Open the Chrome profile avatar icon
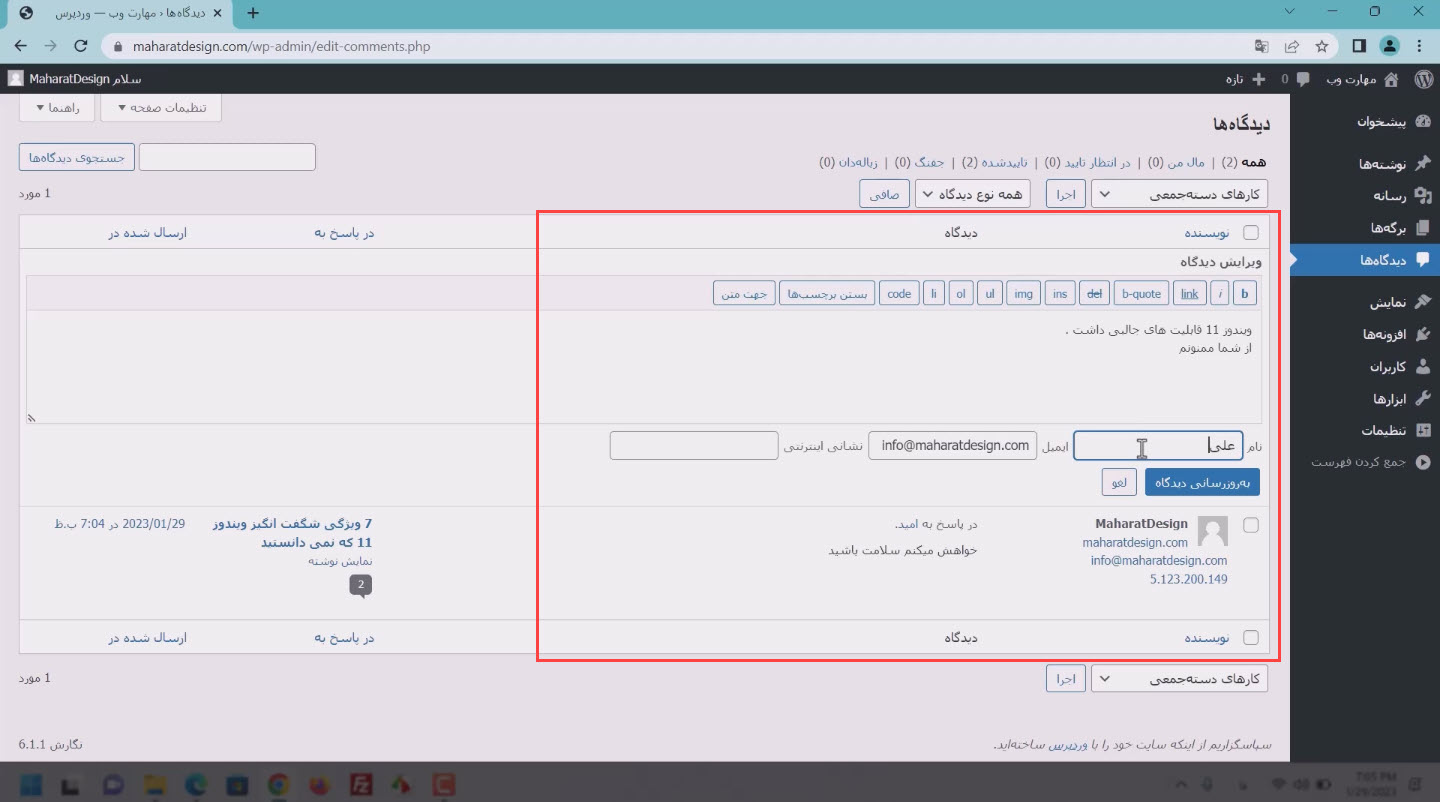The image size is (1440, 802). [x=1389, y=46]
